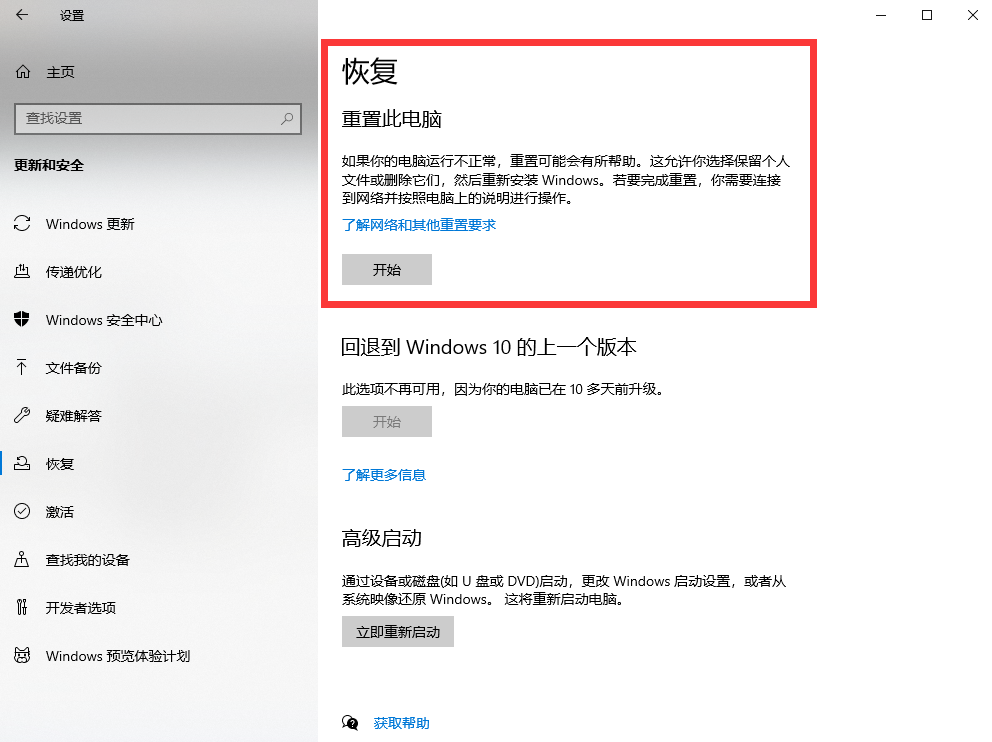The image size is (992, 742).
Task: Click the 传递优化 icon
Action: point(22,272)
